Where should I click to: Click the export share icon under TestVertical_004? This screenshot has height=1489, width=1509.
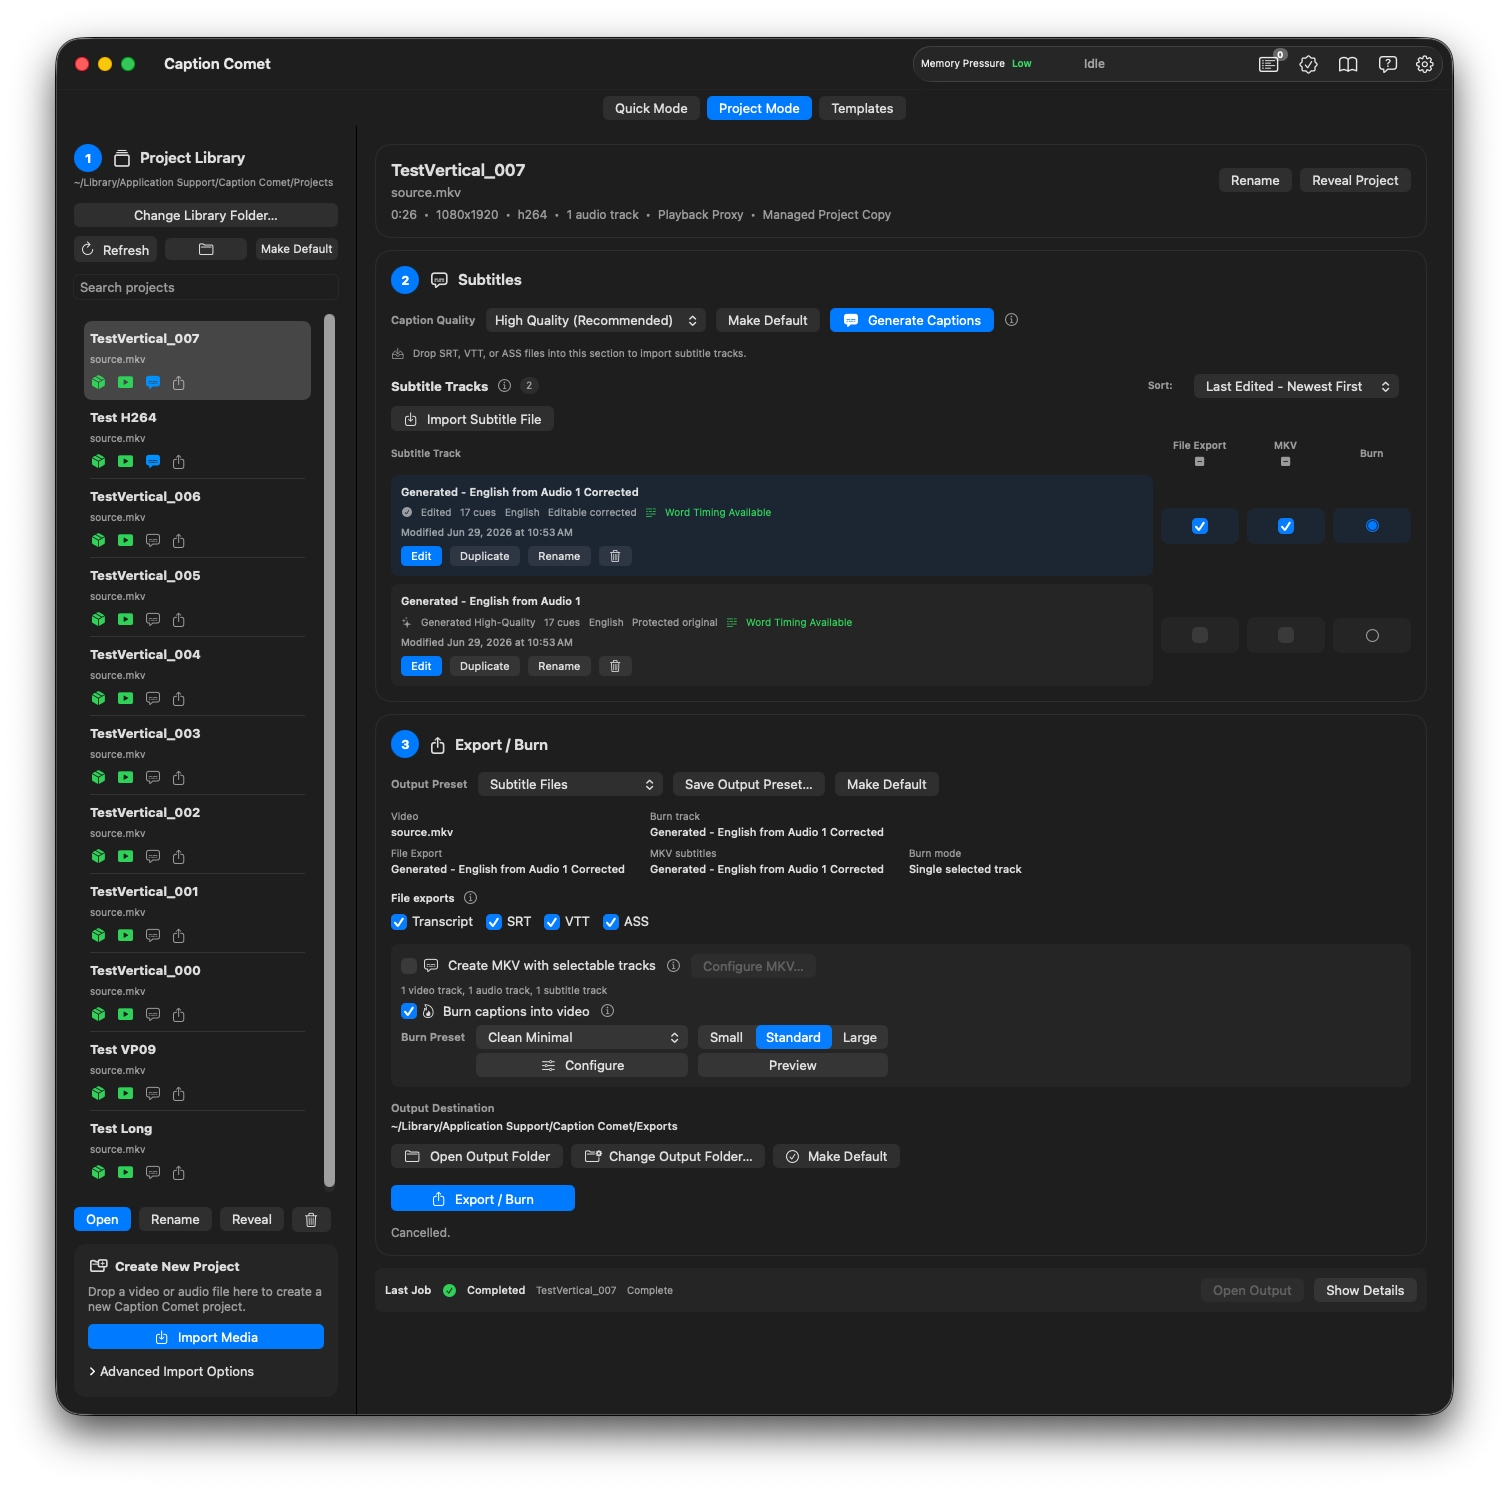179,698
